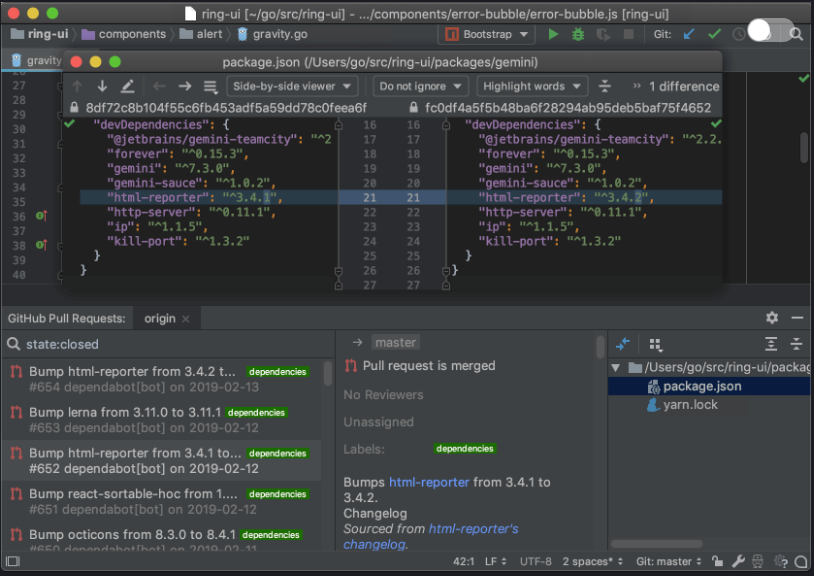
Task: Click the master target branch label
Action: tap(396, 342)
